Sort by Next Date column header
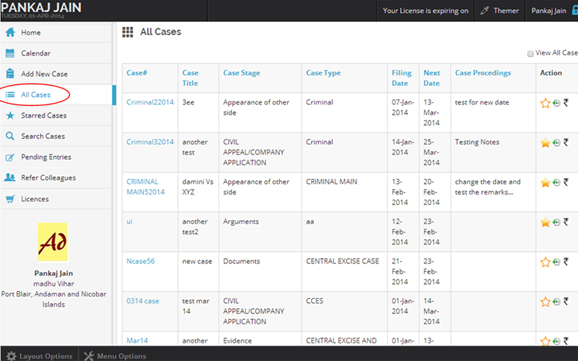578x361 pixels. pyautogui.click(x=432, y=78)
